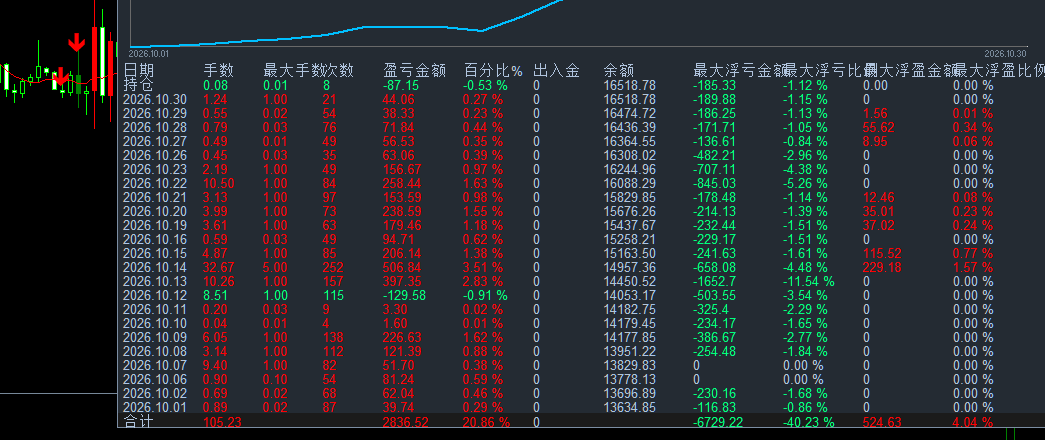Select the 2026.10.10 date row
The image size is (1045, 440).
coord(155,323)
